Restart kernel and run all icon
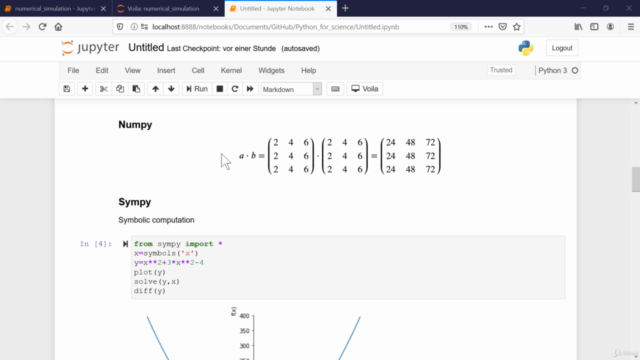 (x=250, y=89)
